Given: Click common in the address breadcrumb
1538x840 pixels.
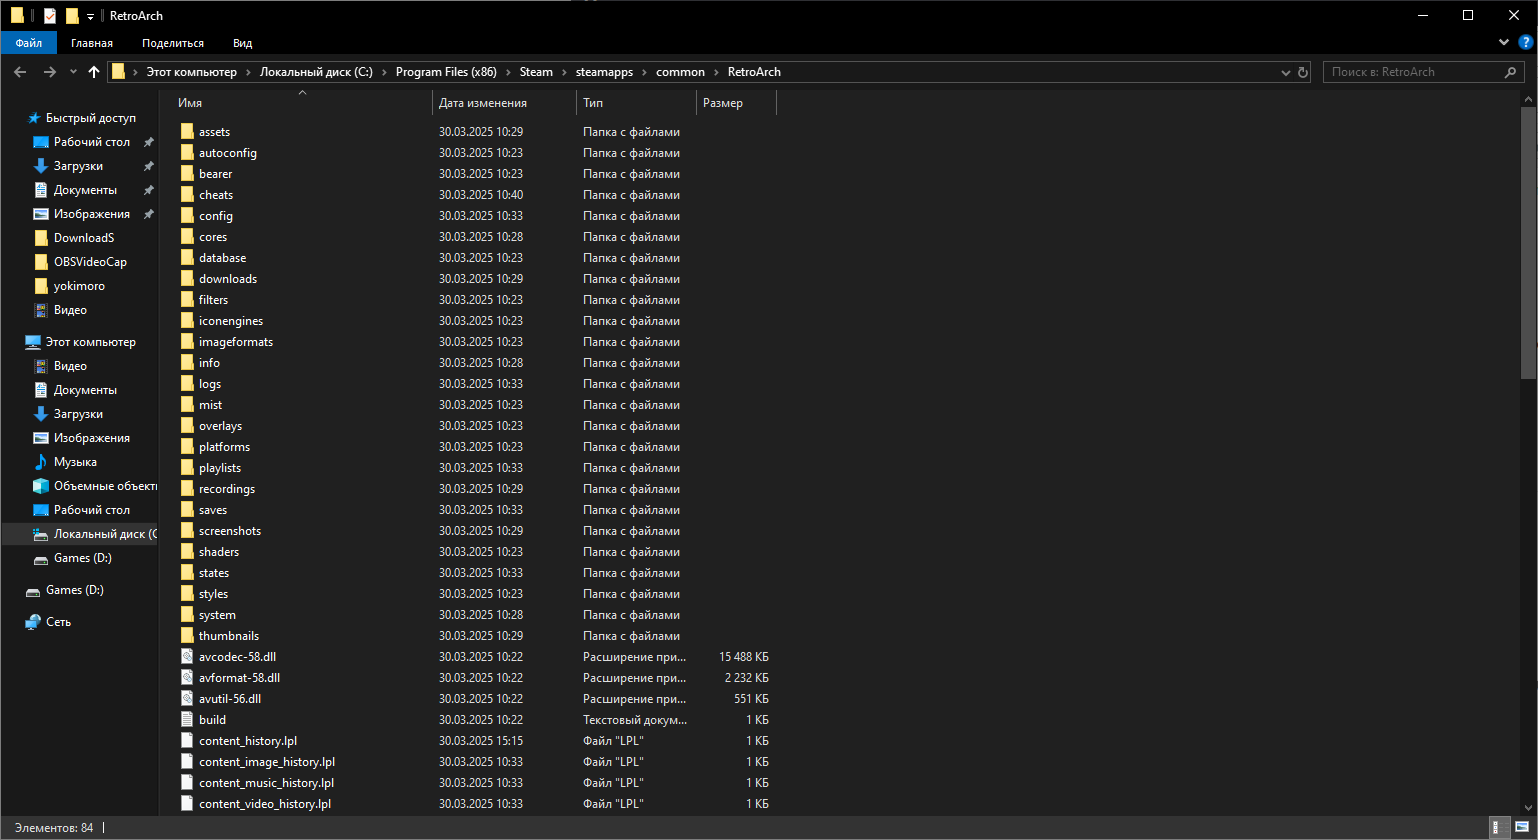Looking at the screenshot, I should [x=680, y=72].
